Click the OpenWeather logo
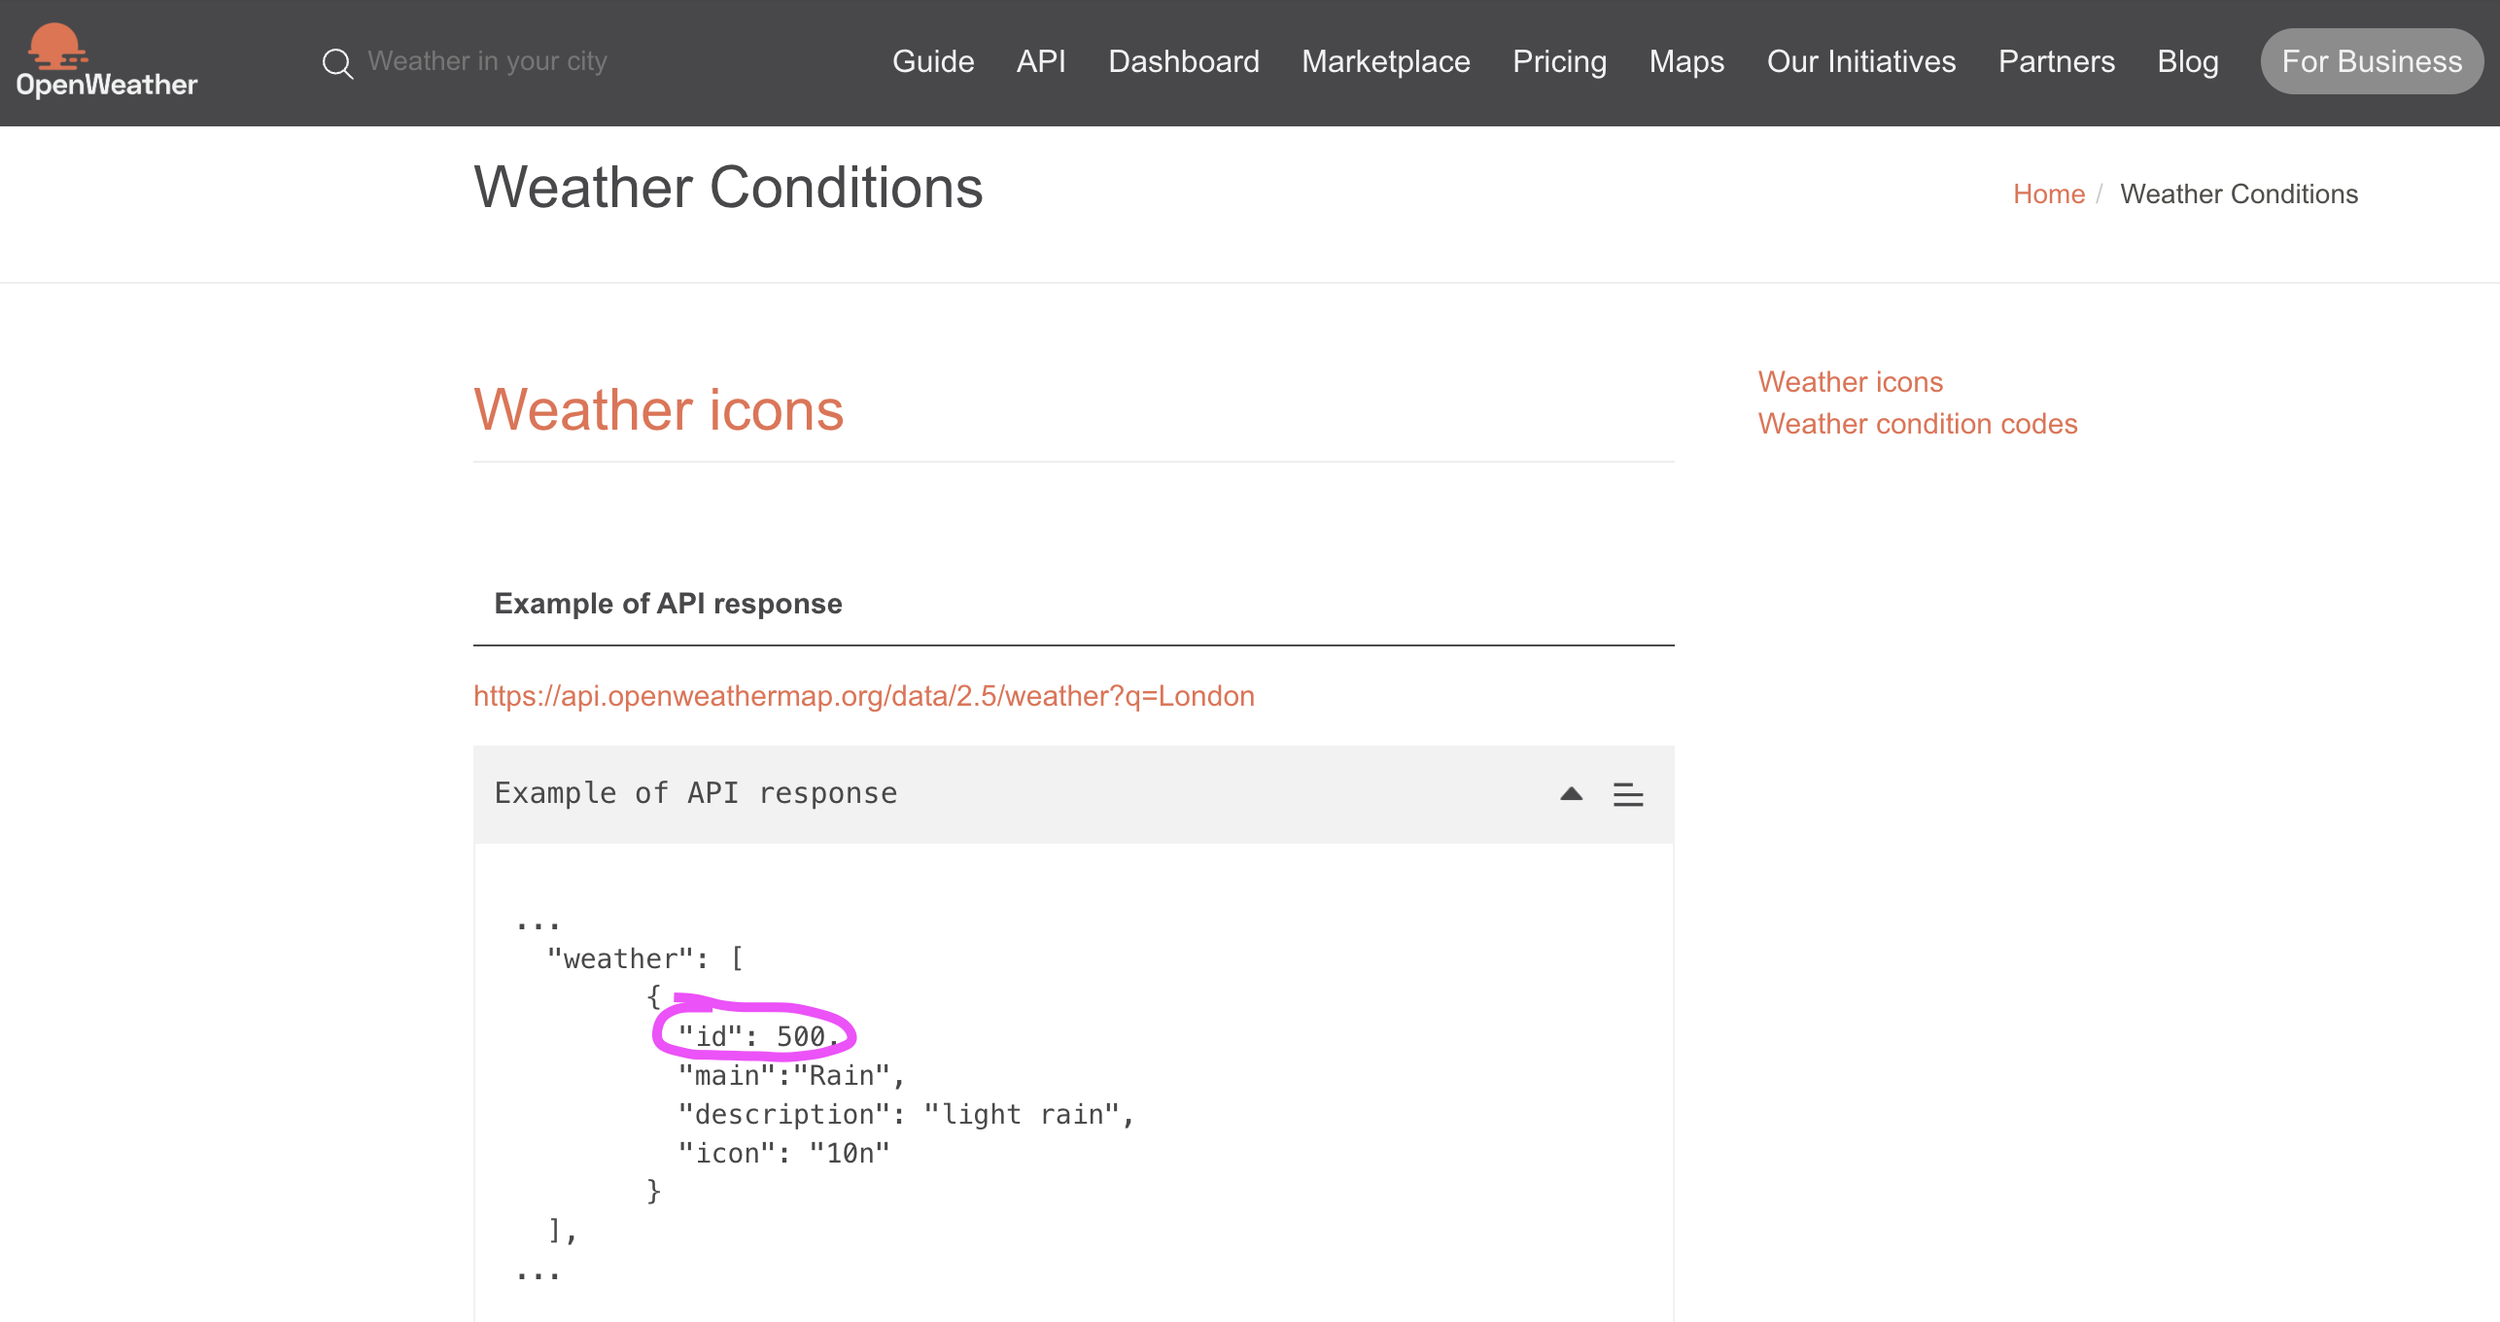This screenshot has width=2500, height=1322. click(106, 61)
